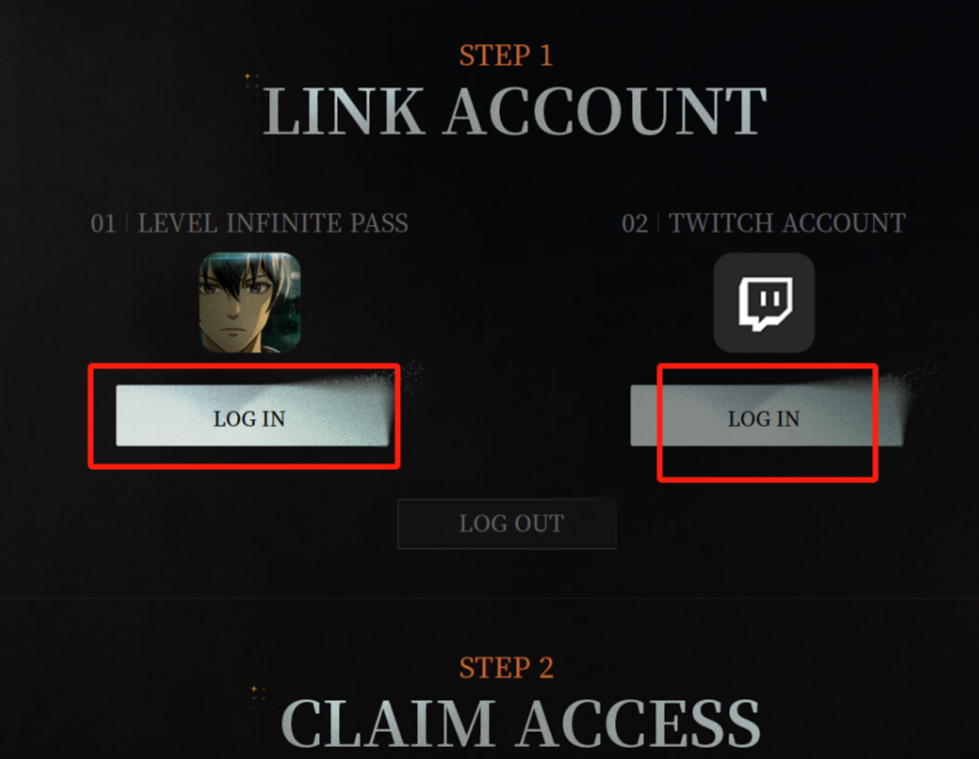The image size is (979, 759).
Task: Click the TWITCH ACCOUNT label
Action: click(x=787, y=223)
